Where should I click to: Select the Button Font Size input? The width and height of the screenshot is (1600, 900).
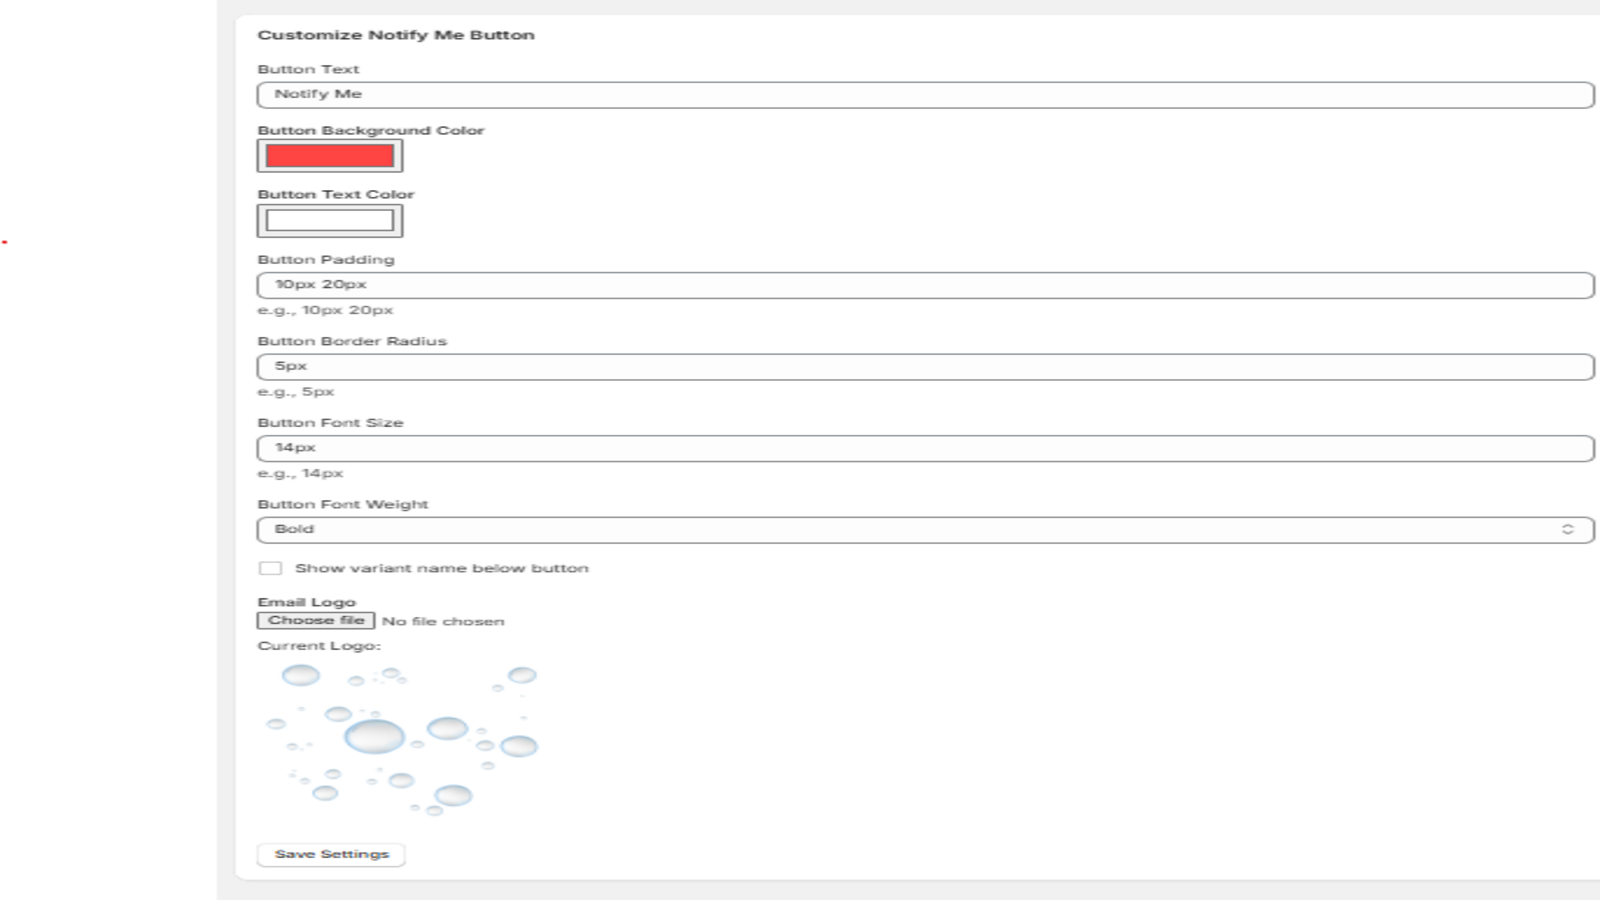pyautogui.click(x=925, y=448)
